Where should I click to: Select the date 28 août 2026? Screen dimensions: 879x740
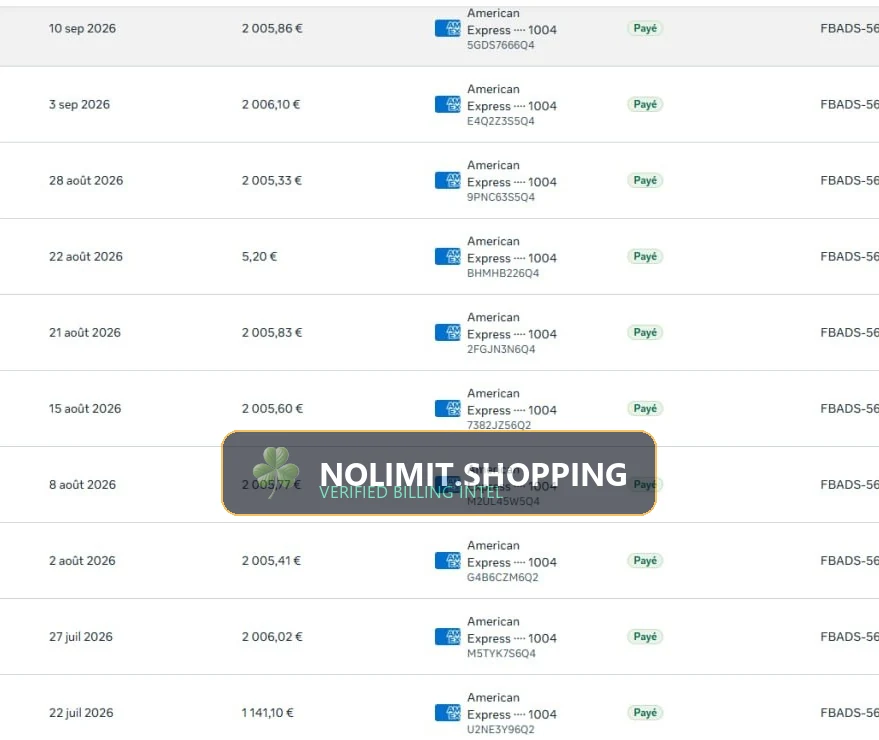pyautogui.click(x=86, y=181)
